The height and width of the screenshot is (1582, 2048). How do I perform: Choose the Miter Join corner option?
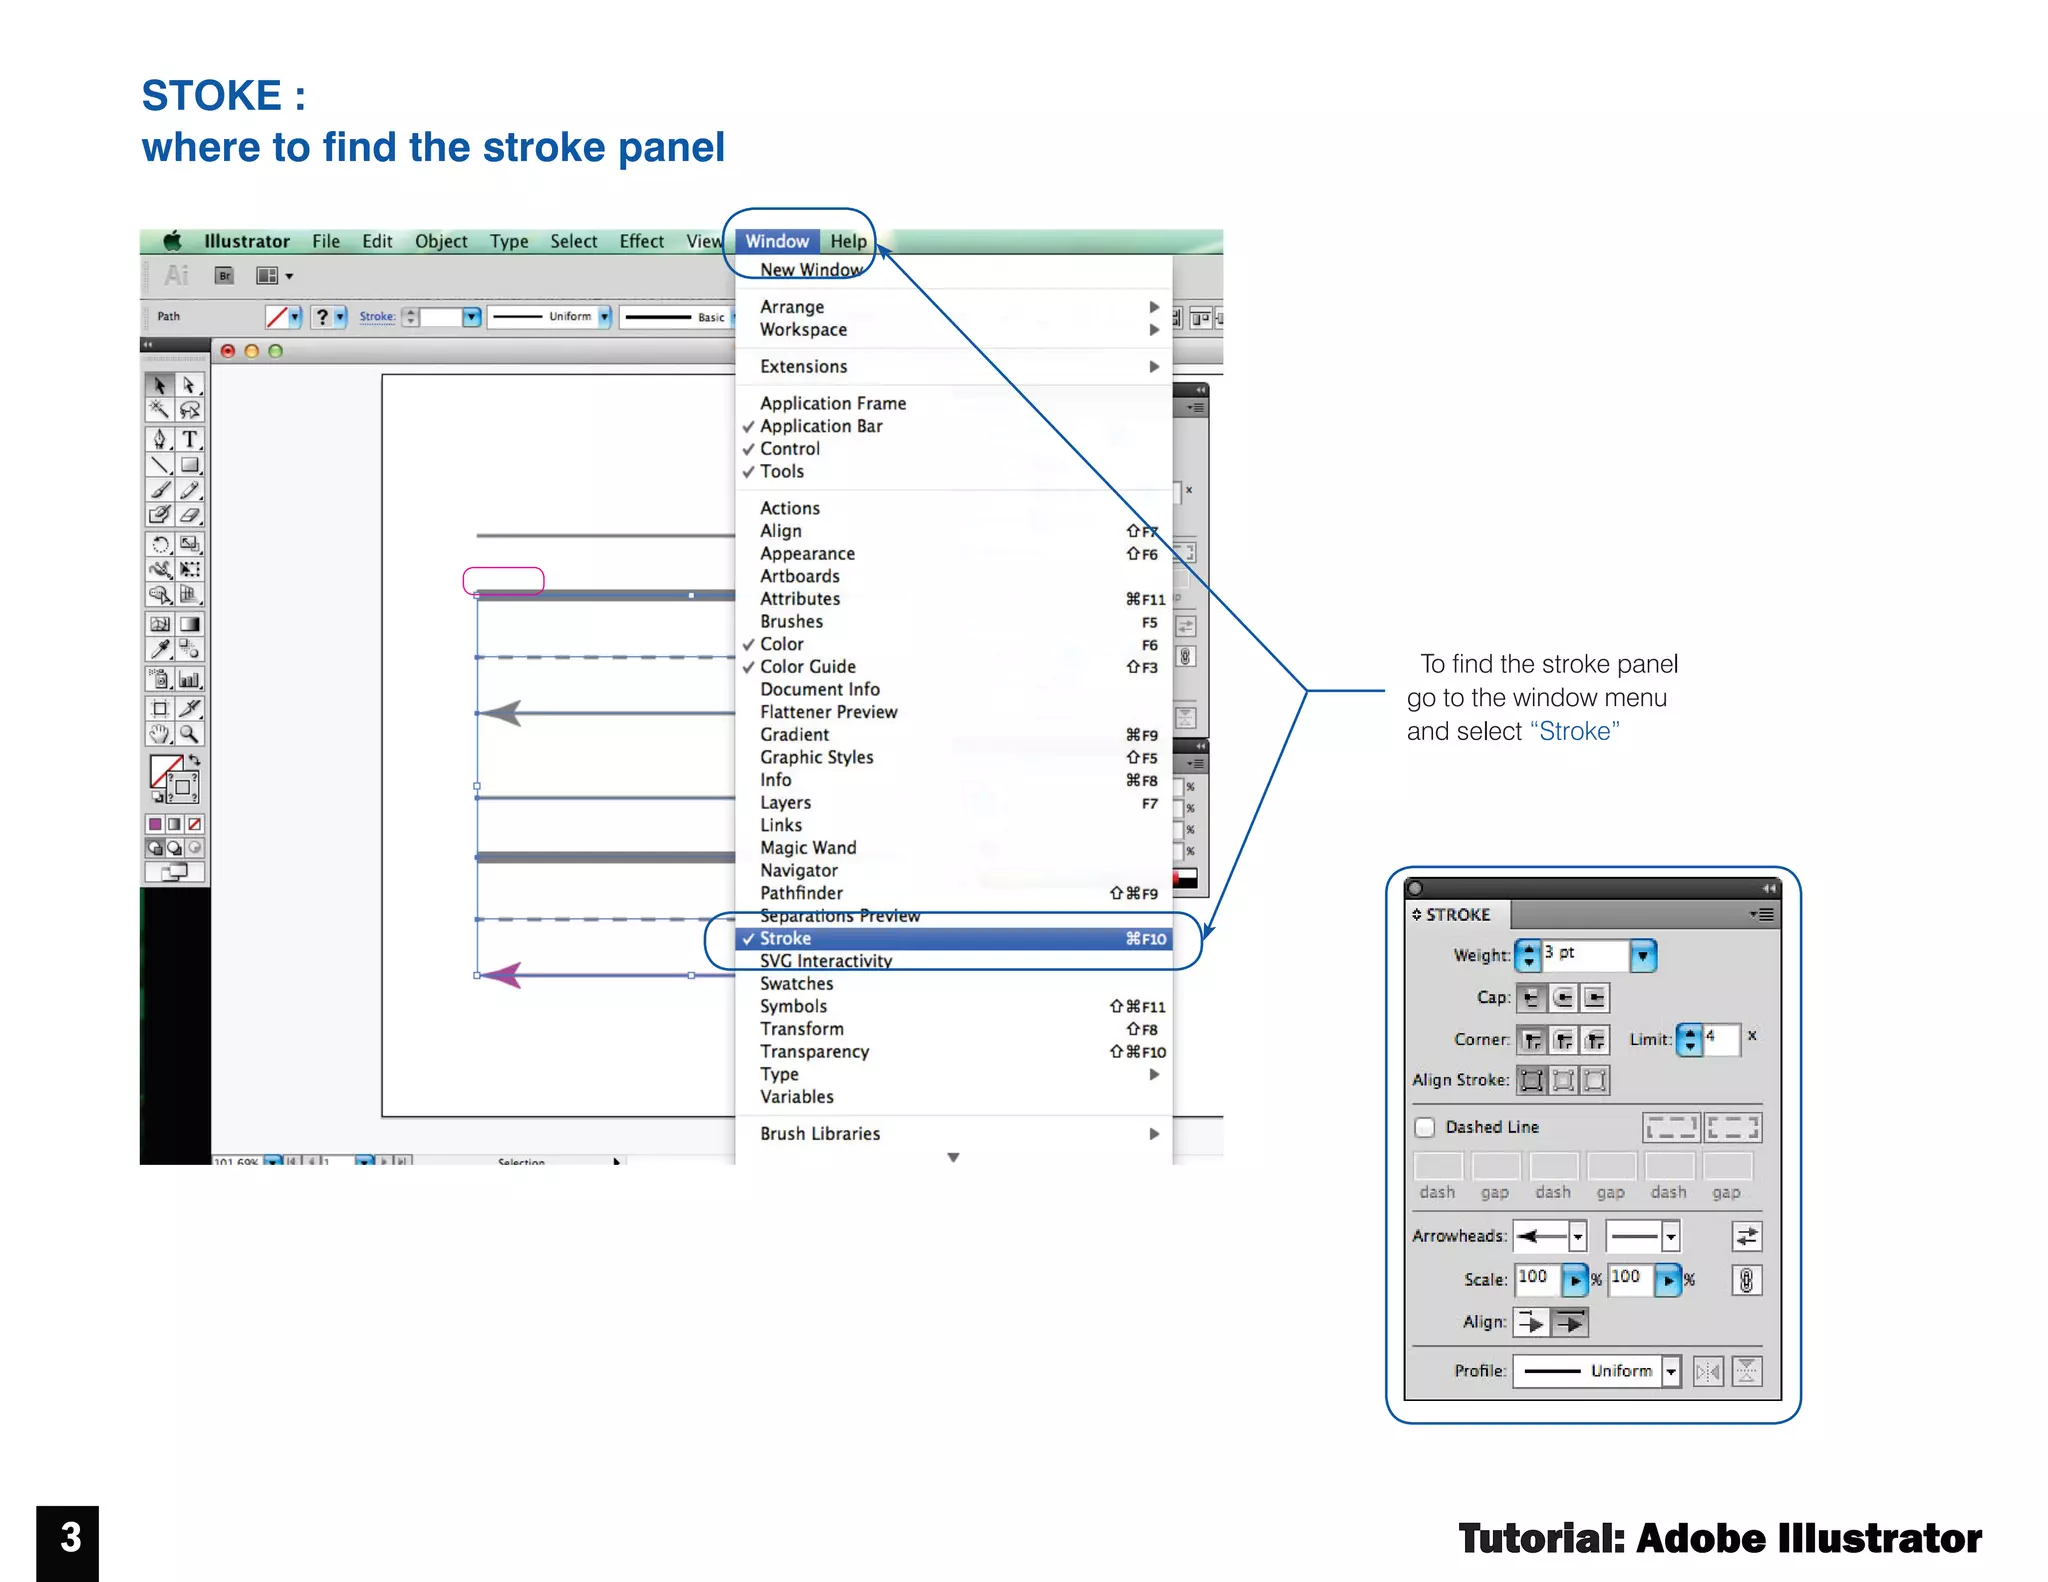click(1531, 1040)
